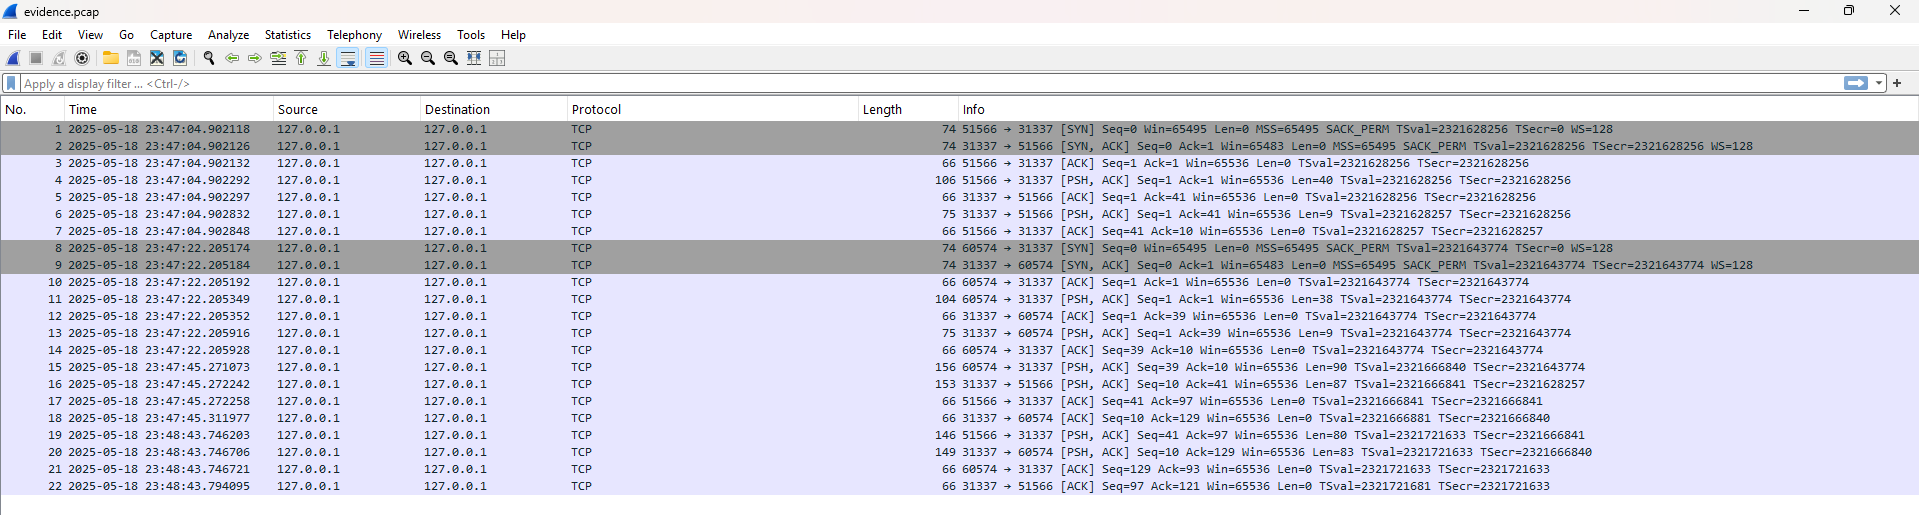Open the Tools menu
The image size is (1919, 515).
point(471,34)
